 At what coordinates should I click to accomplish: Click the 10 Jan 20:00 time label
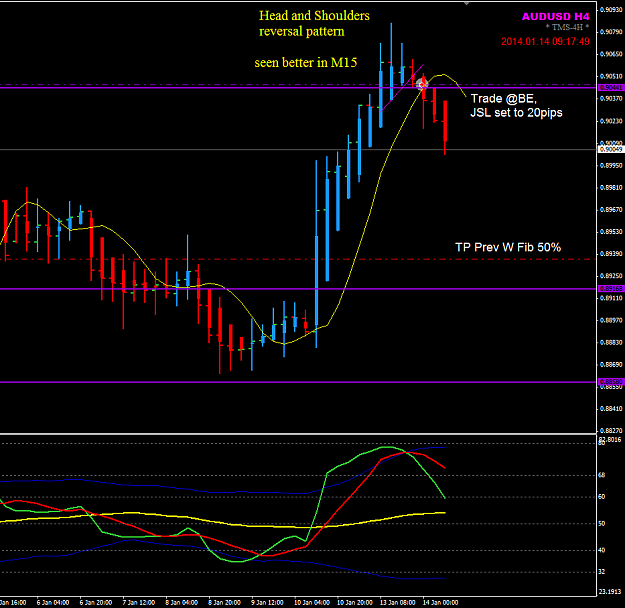(x=355, y=602)
